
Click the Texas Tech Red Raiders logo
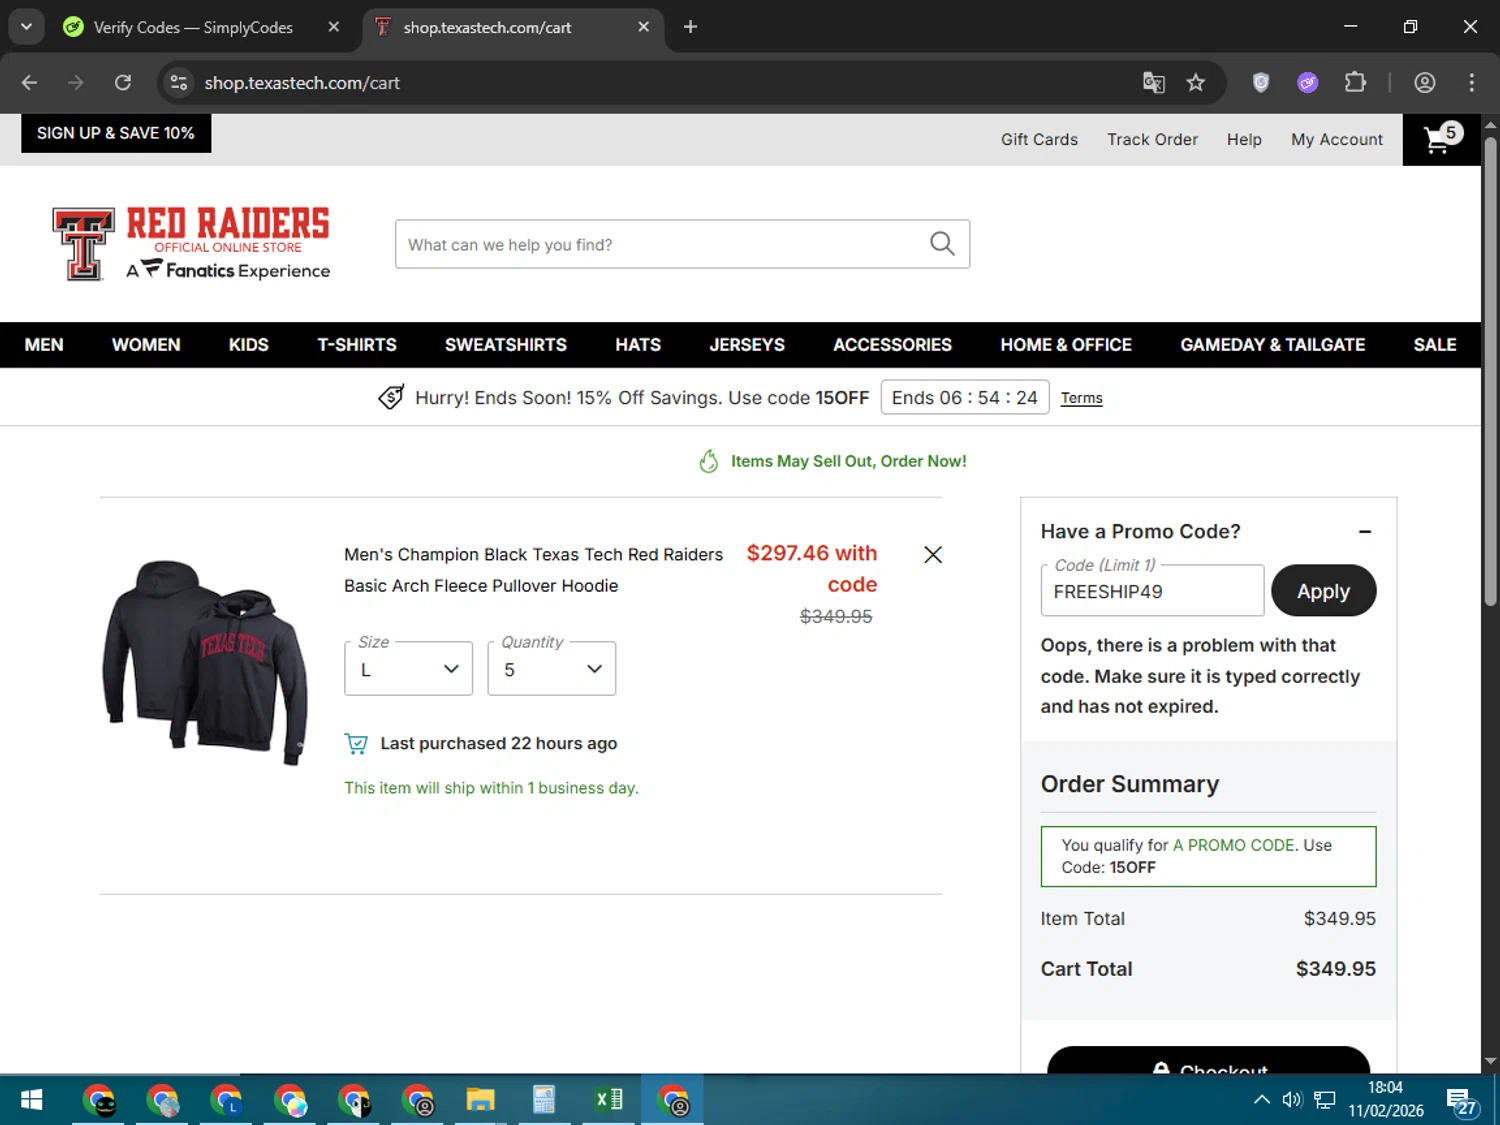click(191, 244)
